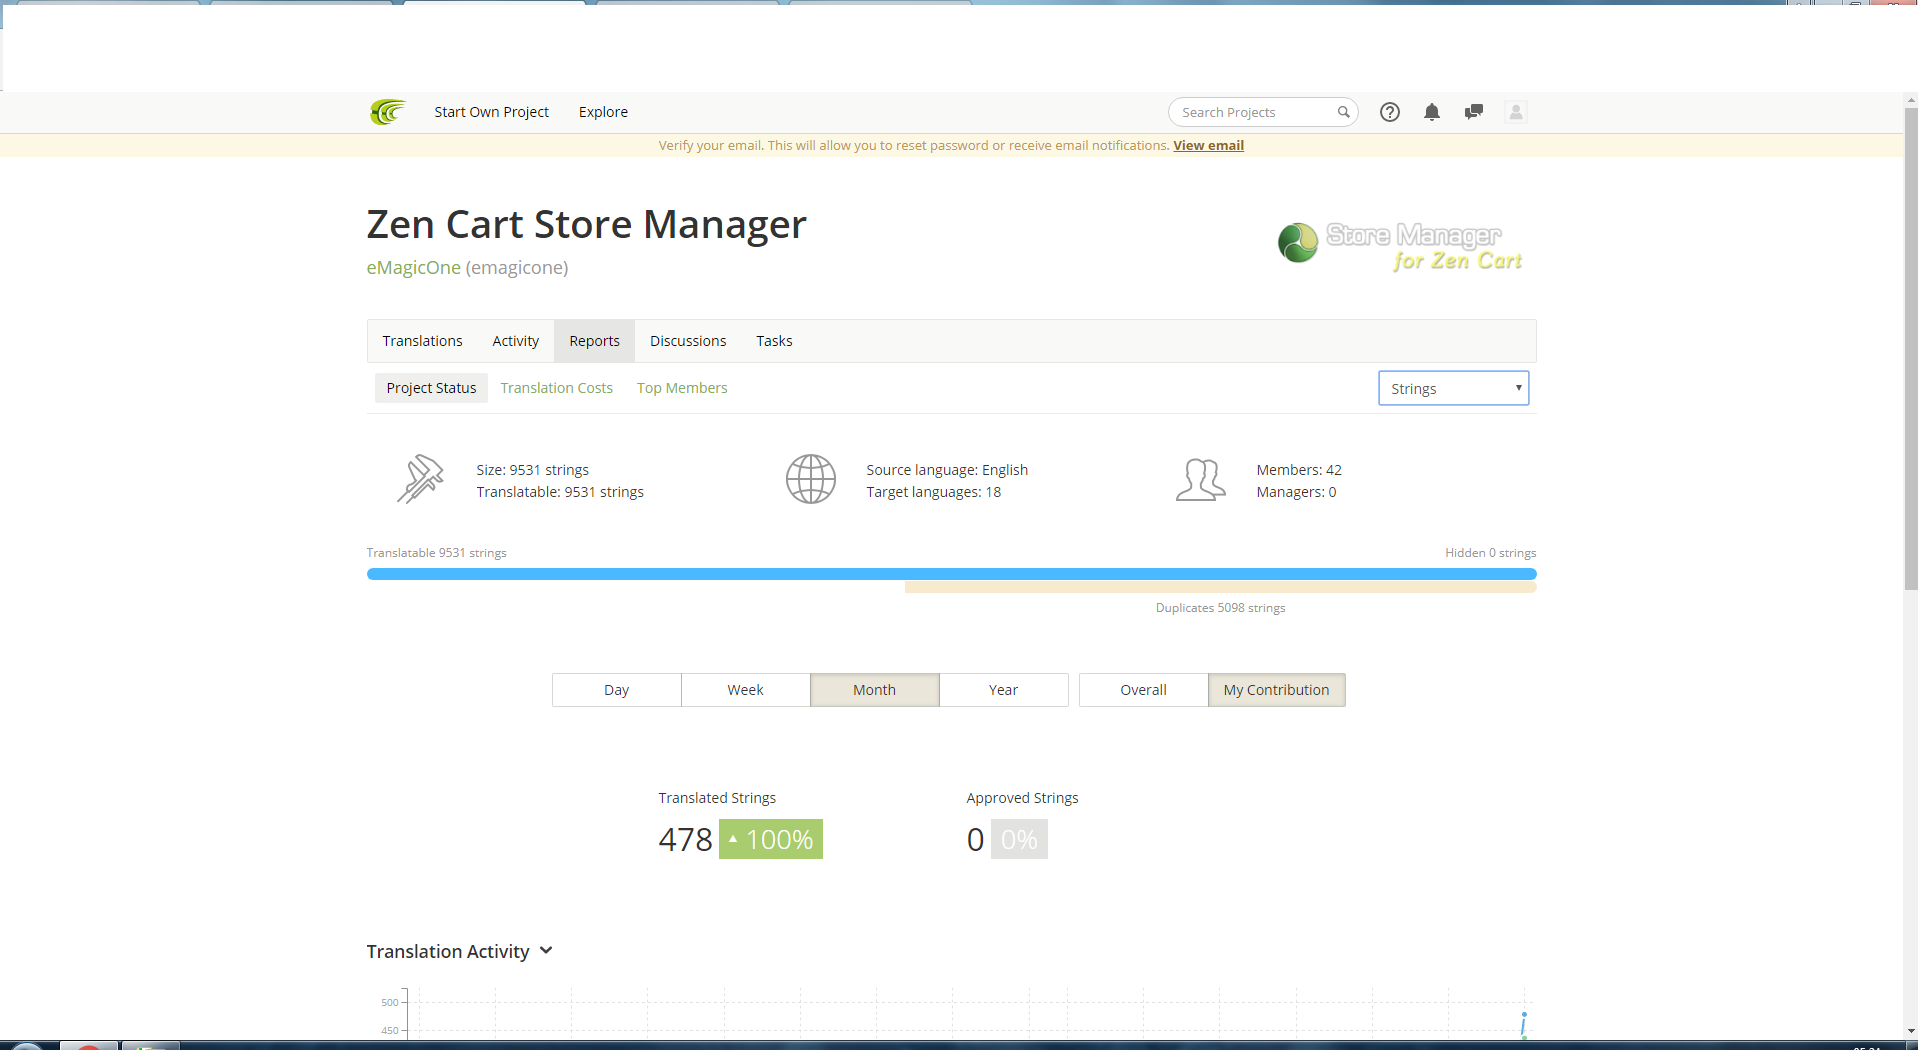Click 'Target languages: 18' text
1918x1050 pixels.
(x=933, y=492)
